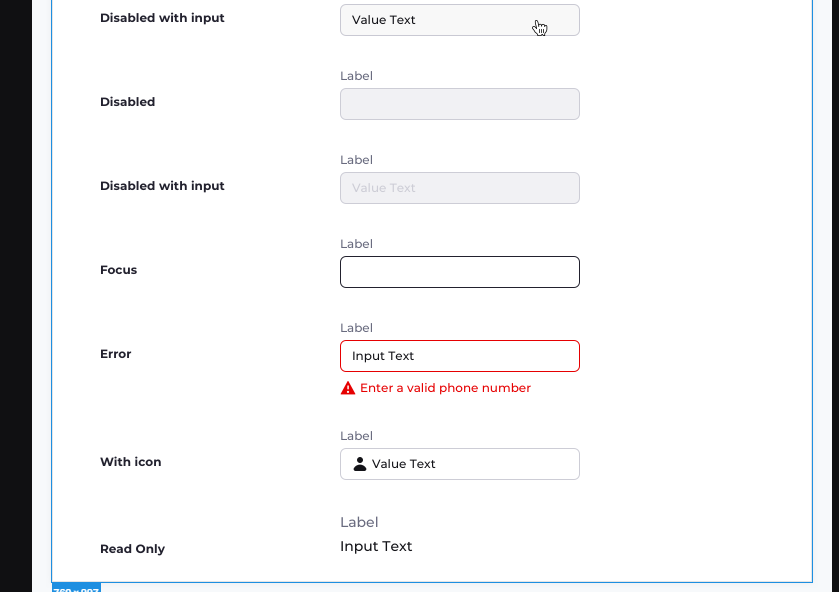Viewport: 839px width, 592px height.
Task: Click the topmost Value Text input box
Action: coord(459,19)
